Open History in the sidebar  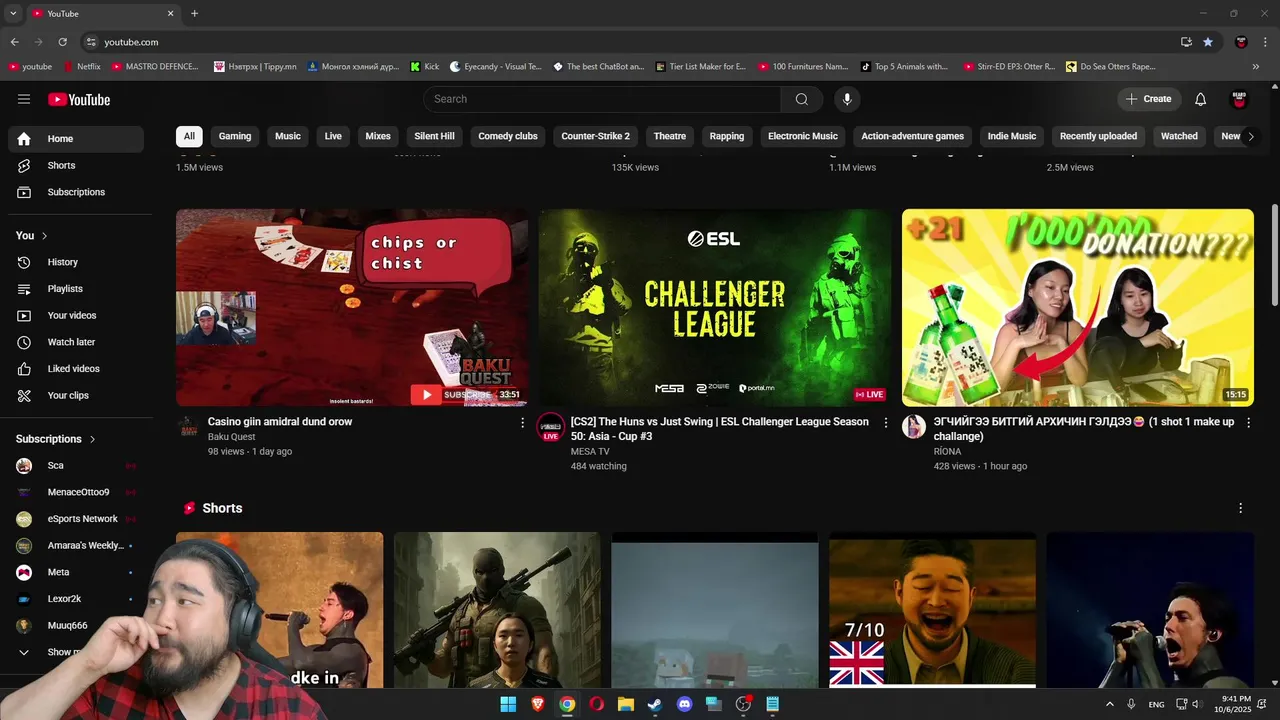76,262
